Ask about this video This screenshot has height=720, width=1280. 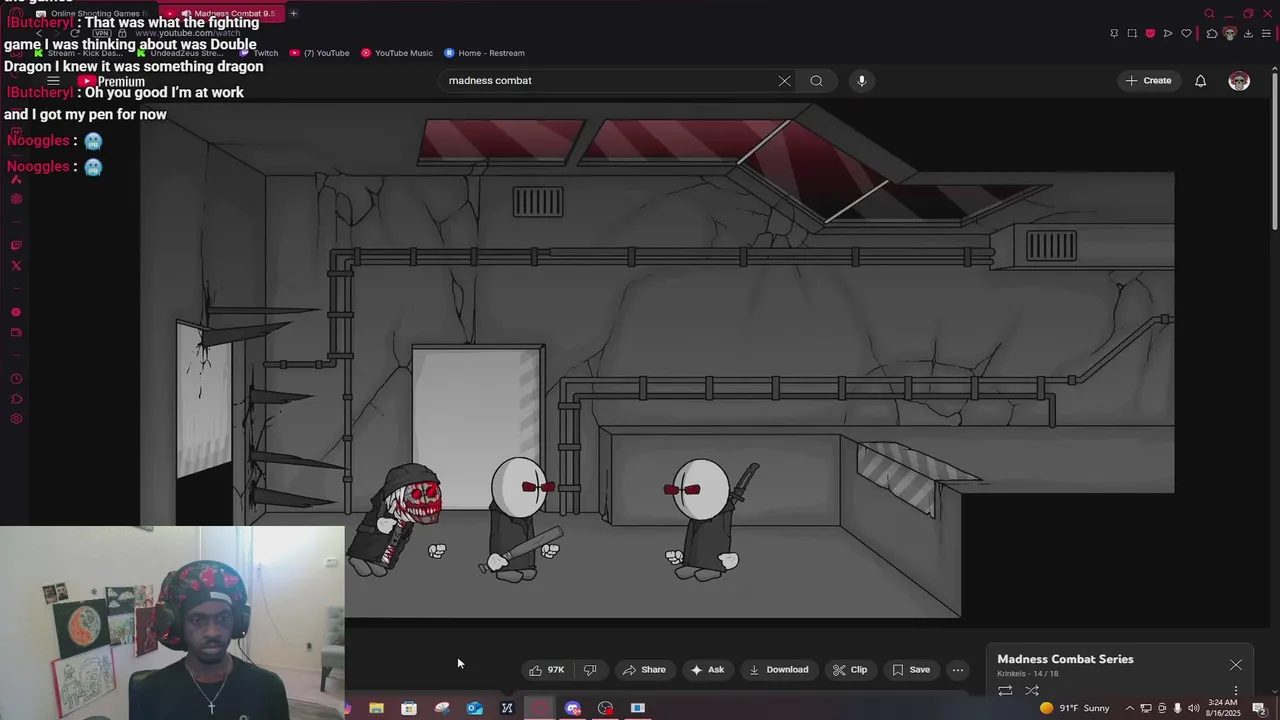[x=707, y=670]
